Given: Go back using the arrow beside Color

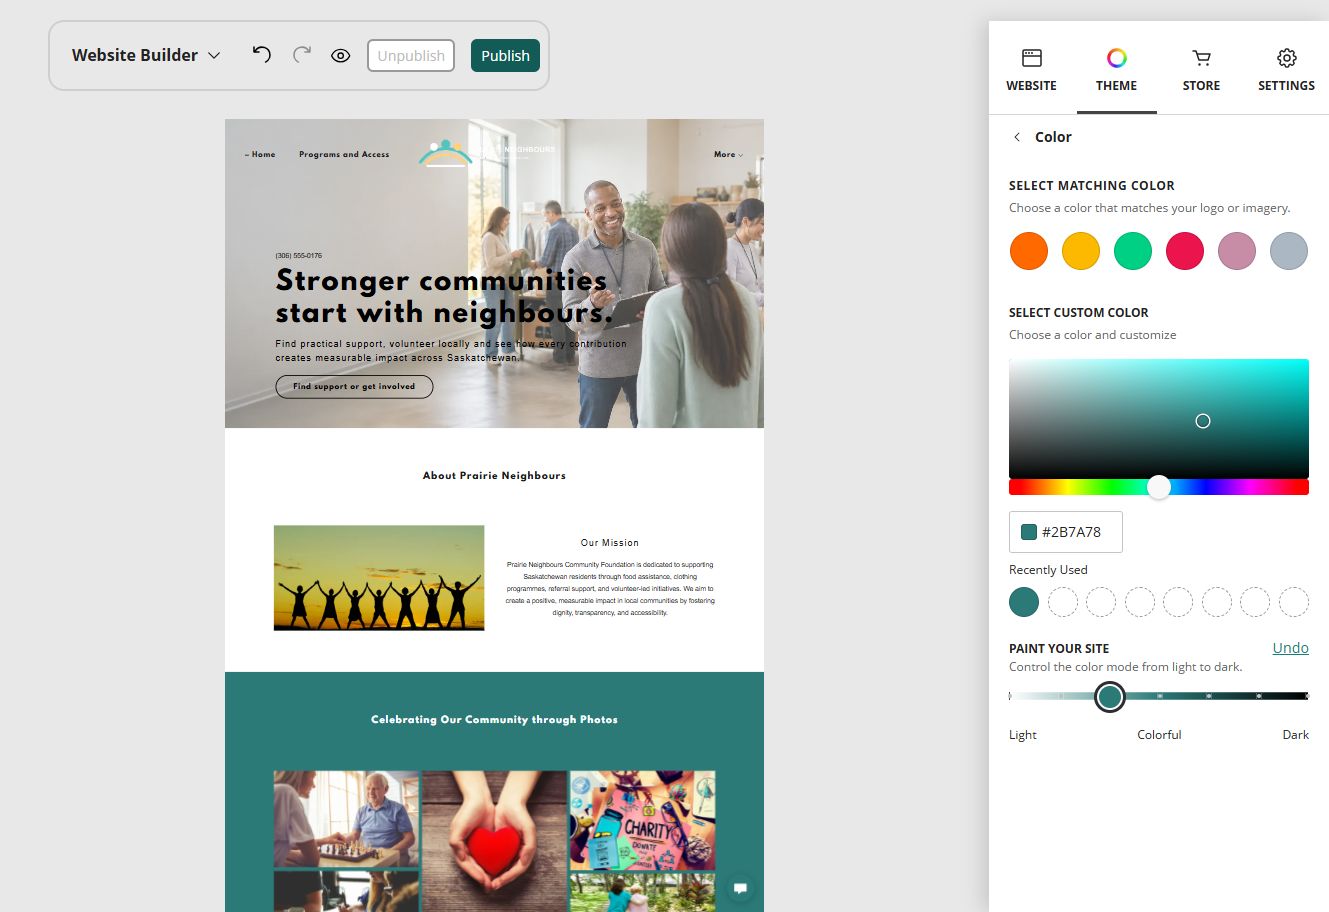Looking at the screenshot, I should (1017, 137).
